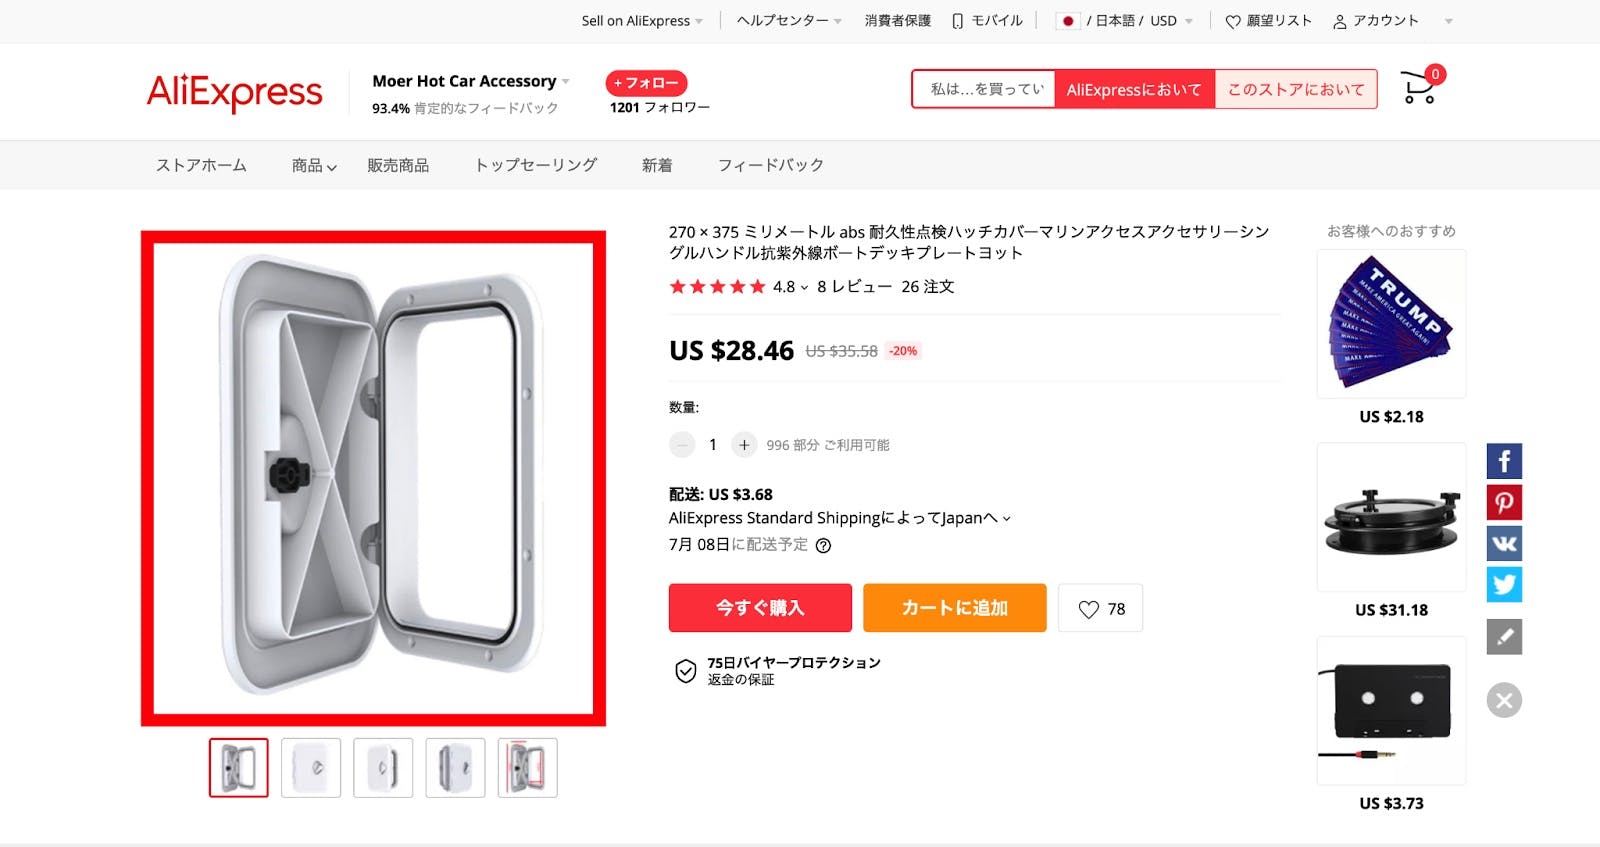Click the カートに追加 add to cart button
The width and height of the screenshot is (1600, 847).
pyautogui.click(x=954, y=608)
